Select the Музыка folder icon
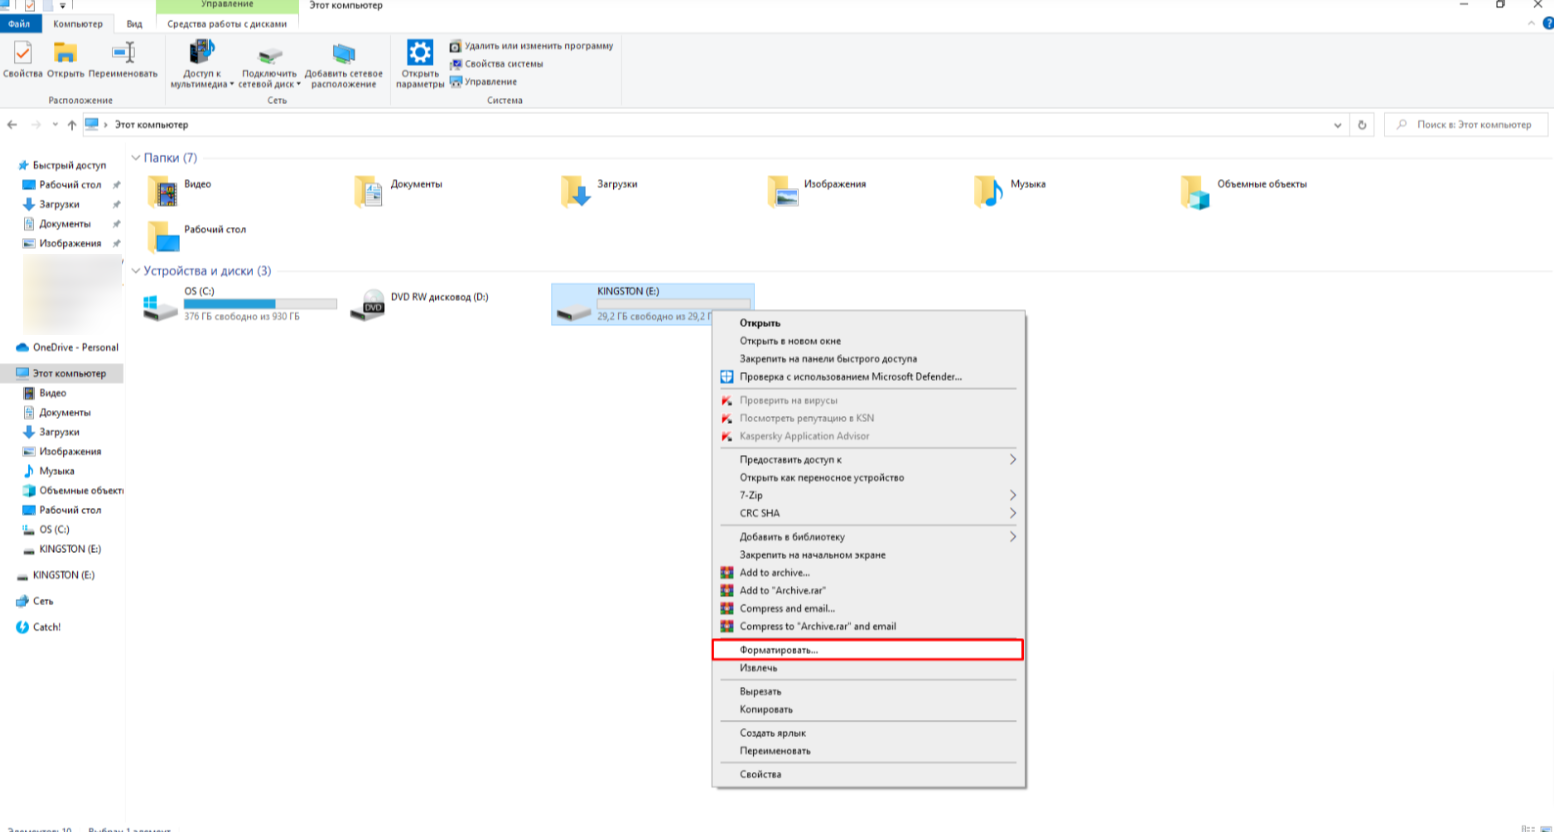The image size is (1554, 832). [x=988, y=191]
